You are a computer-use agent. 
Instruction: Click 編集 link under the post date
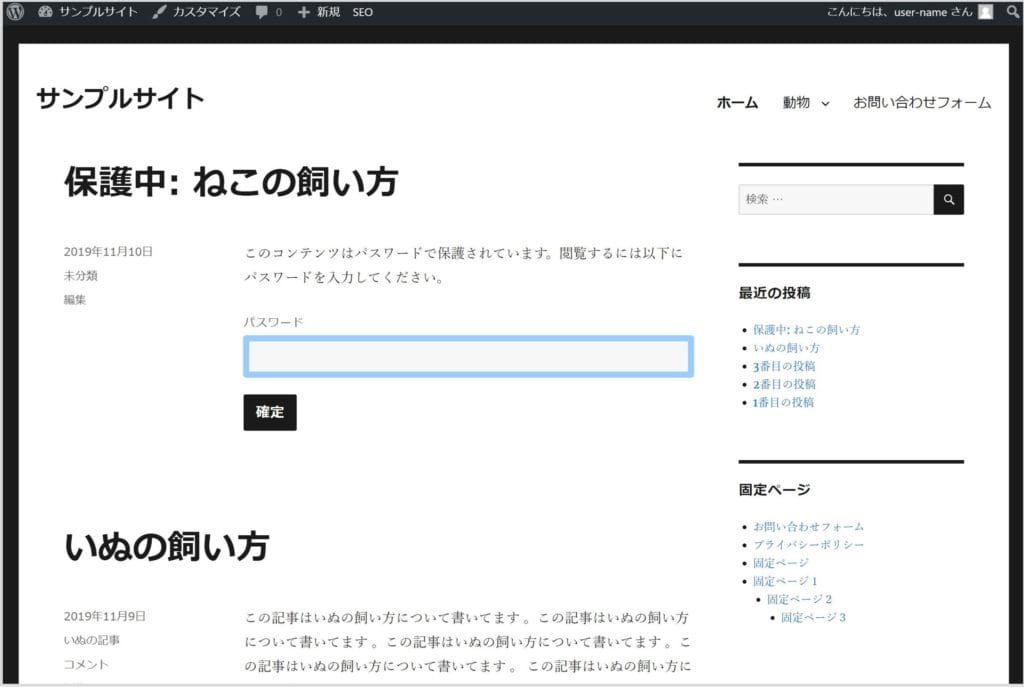coord(75,299)
